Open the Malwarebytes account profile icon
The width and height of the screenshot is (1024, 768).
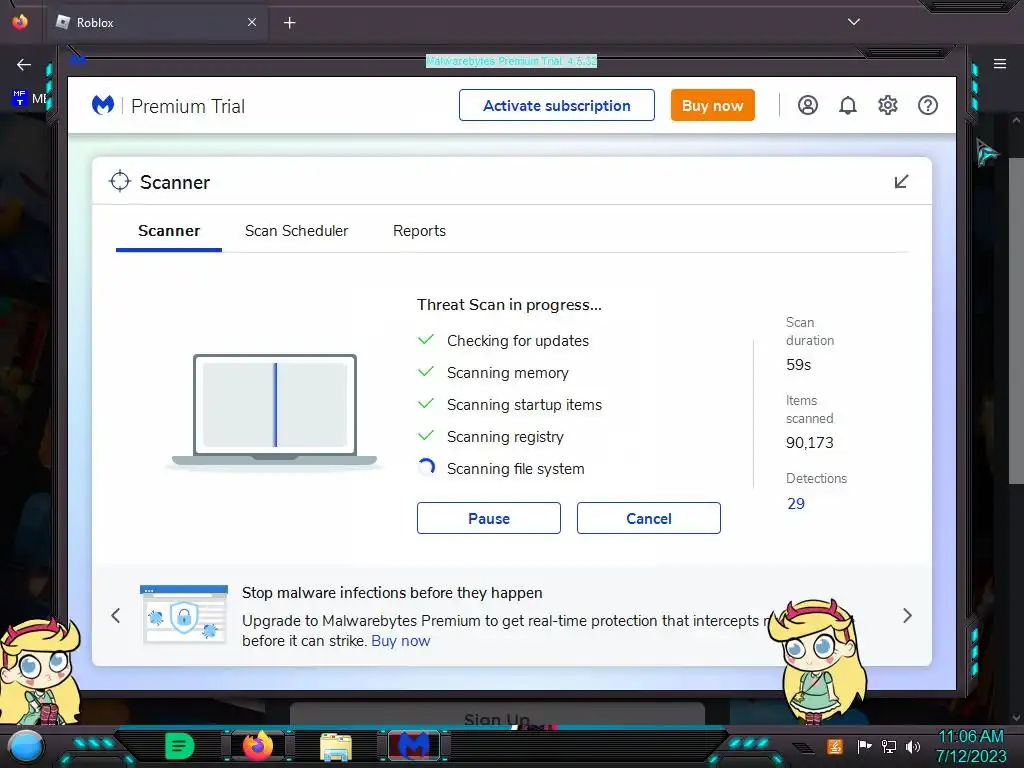pyautogui.click(x=807, y=105)
